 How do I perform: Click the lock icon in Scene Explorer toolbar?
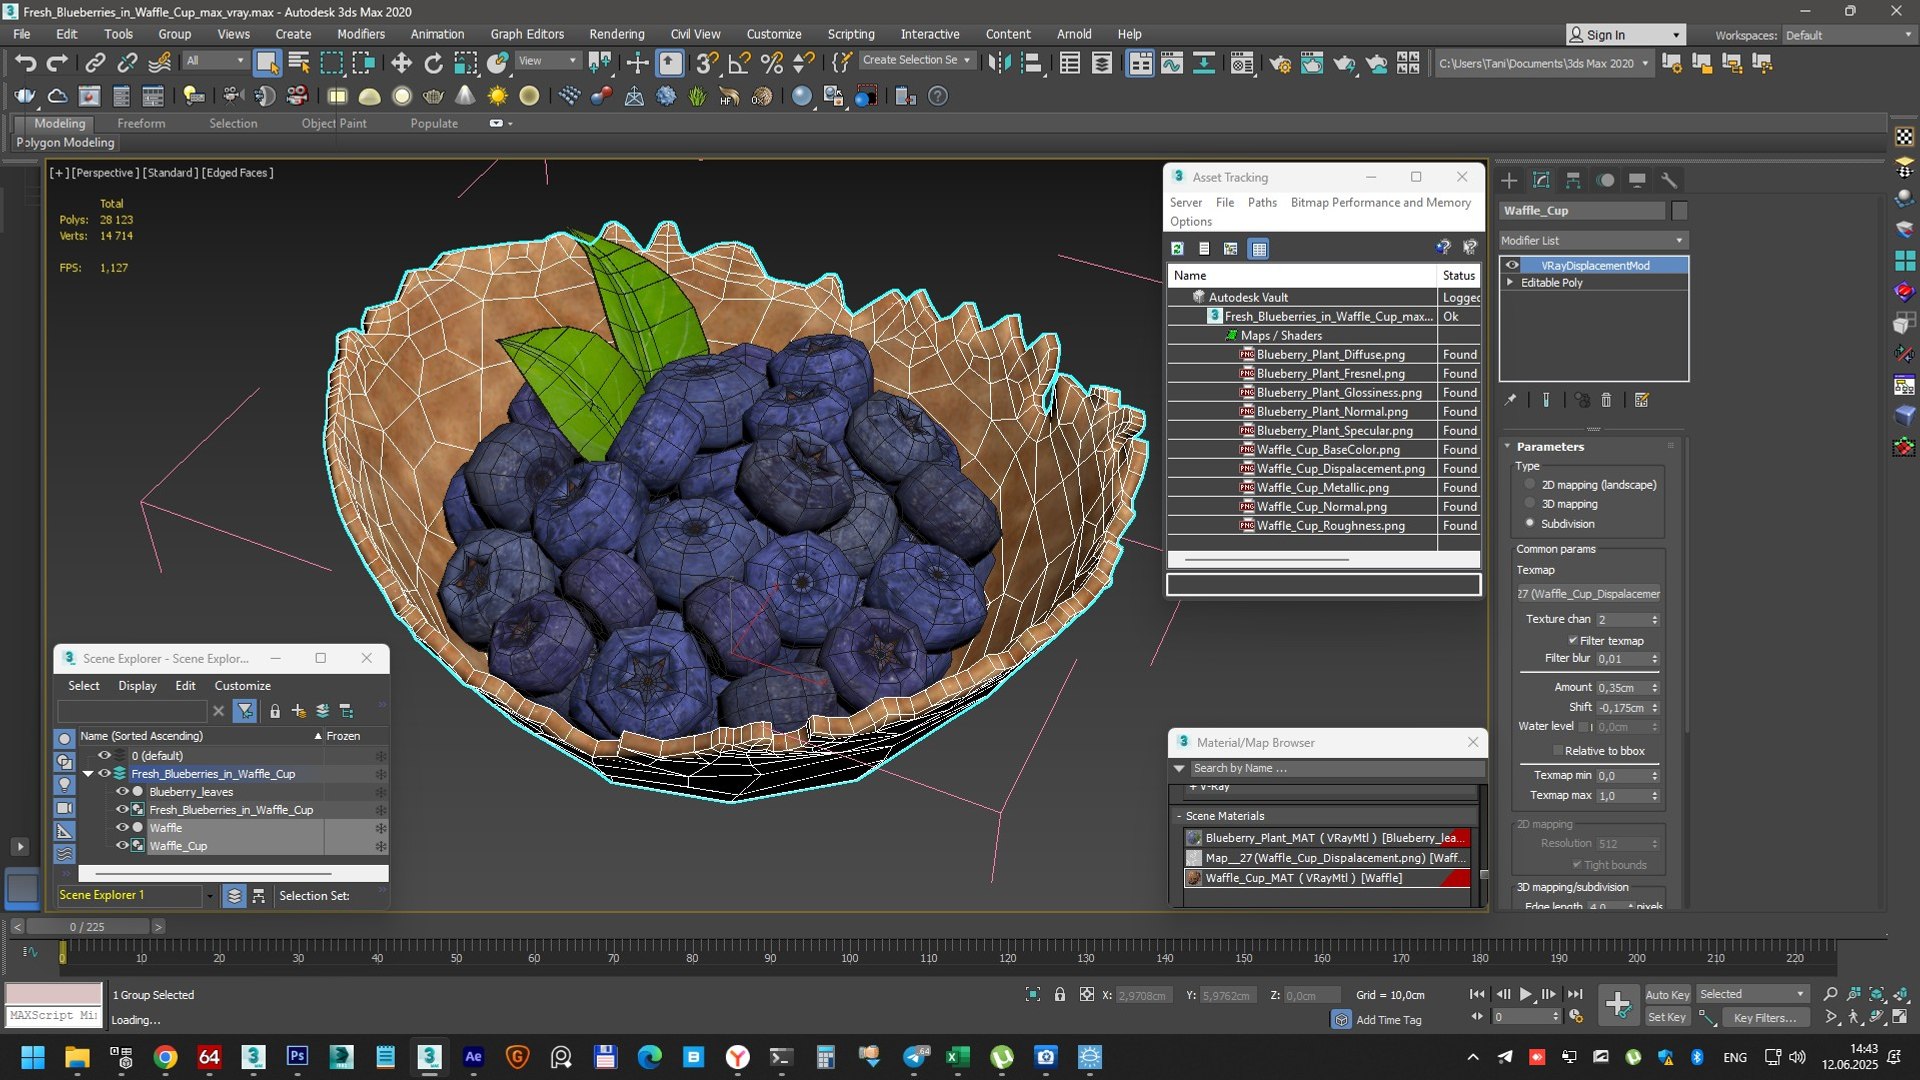coord(275,711)
